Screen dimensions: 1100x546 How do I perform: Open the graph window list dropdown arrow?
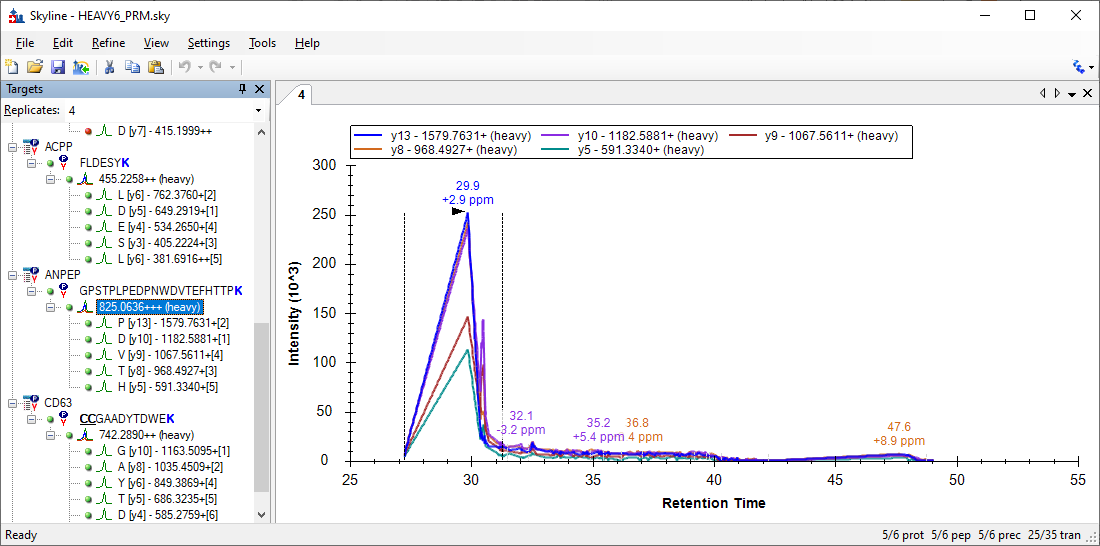pyautogui.click(x=1071, y=94)
